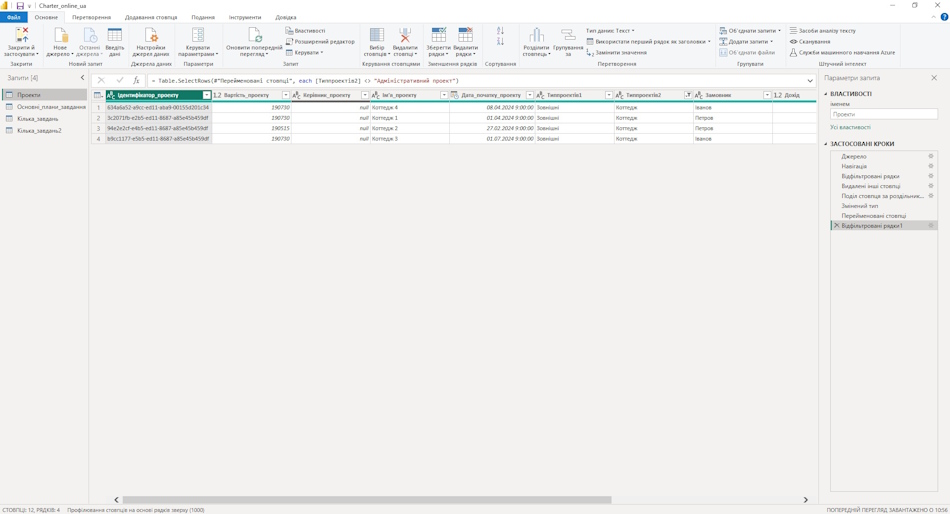
Task: Click Зберегти рядки icon
Action: pyautogui.click(x=439, y=35)
